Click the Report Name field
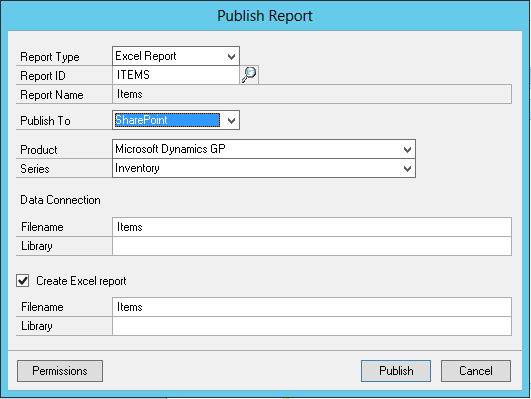Viewport: 531px width, 399px height. [x=312, y=94]
